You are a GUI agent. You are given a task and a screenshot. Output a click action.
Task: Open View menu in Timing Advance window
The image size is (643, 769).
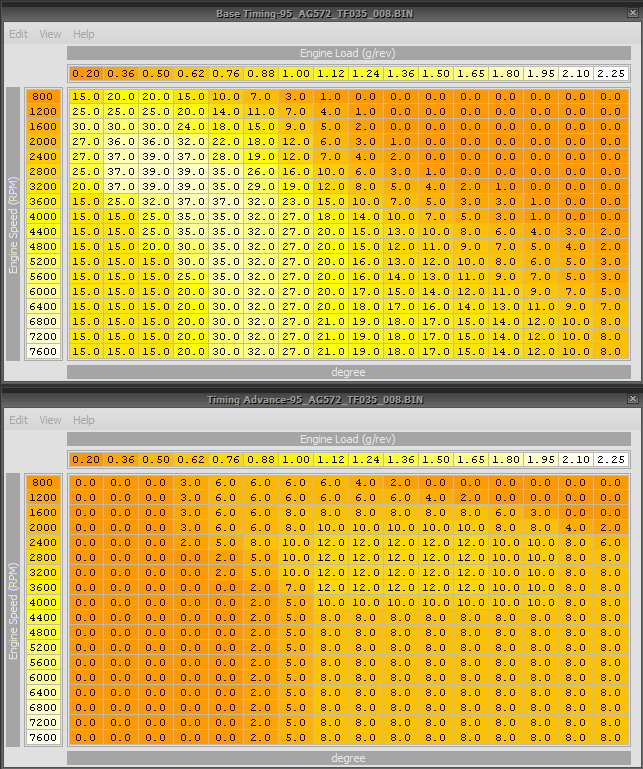click(50, 421)
